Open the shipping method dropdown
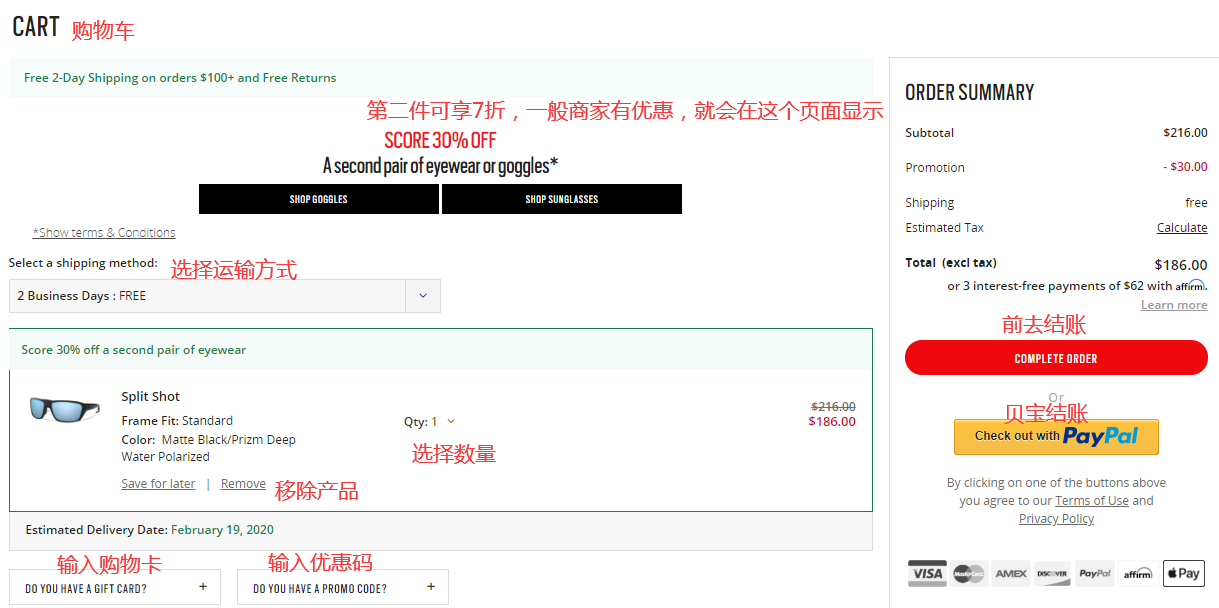 click(224, 296)
